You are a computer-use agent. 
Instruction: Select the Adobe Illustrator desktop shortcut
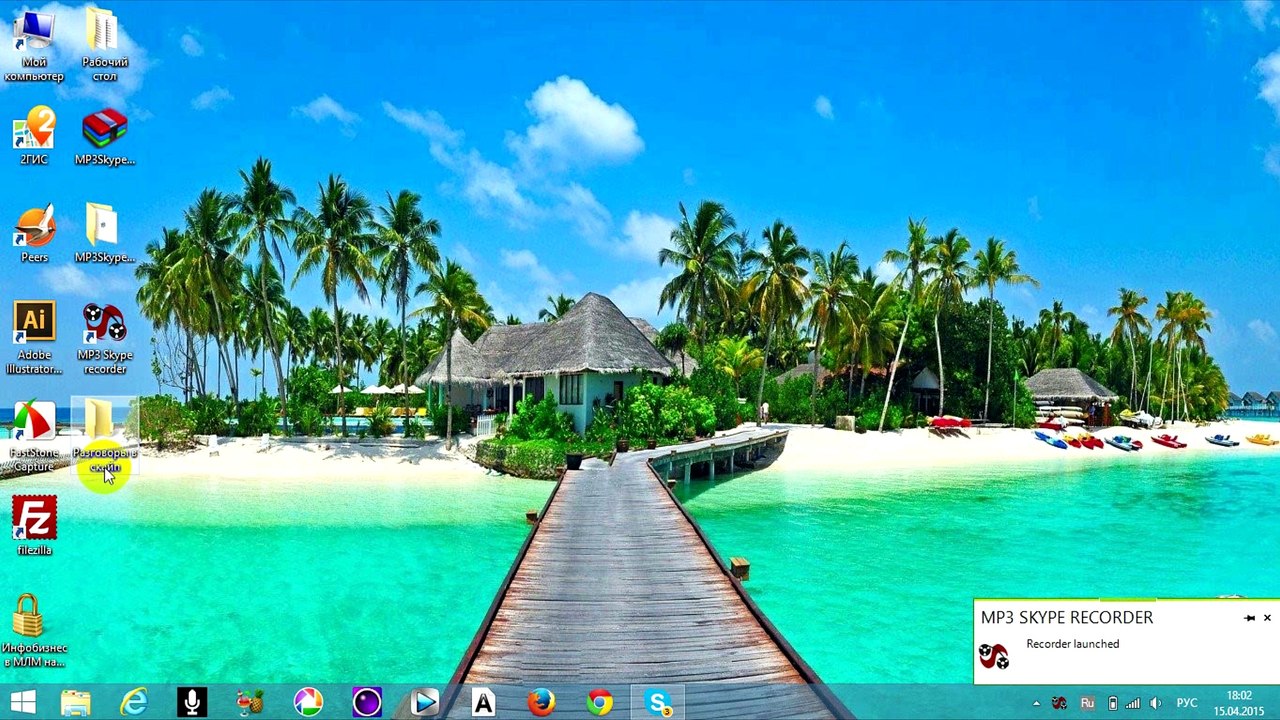pos(34,338)
